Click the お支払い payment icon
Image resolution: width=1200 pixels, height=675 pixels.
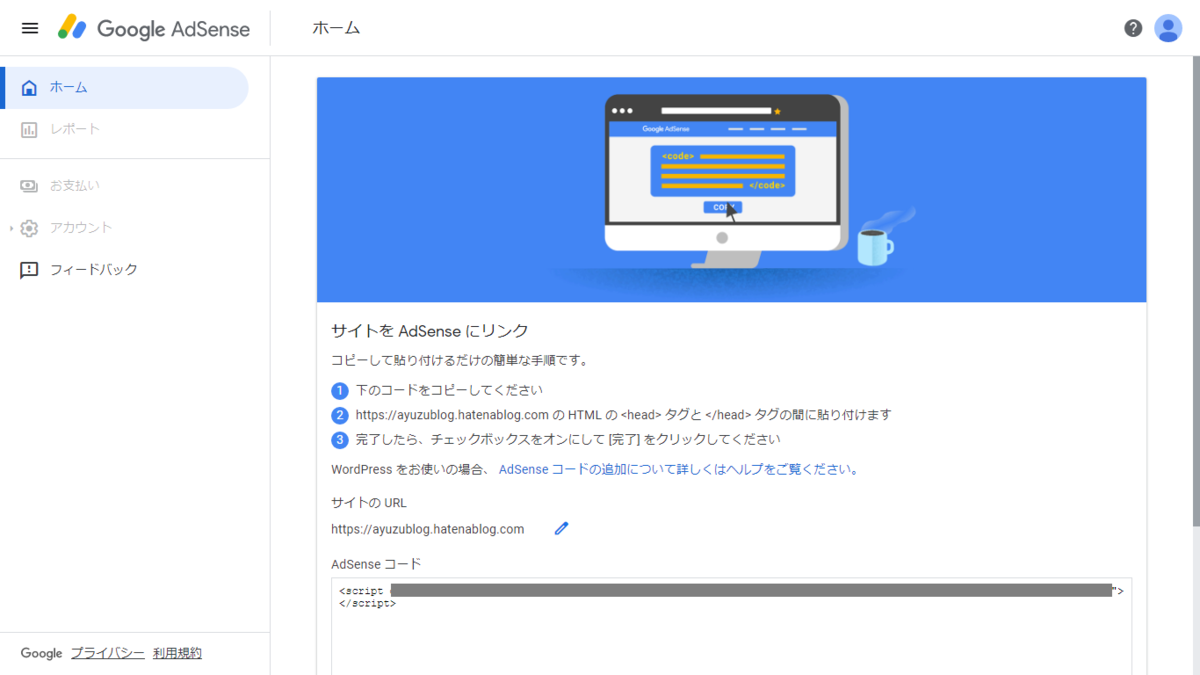pyautogui.click(x=29, y=186)
